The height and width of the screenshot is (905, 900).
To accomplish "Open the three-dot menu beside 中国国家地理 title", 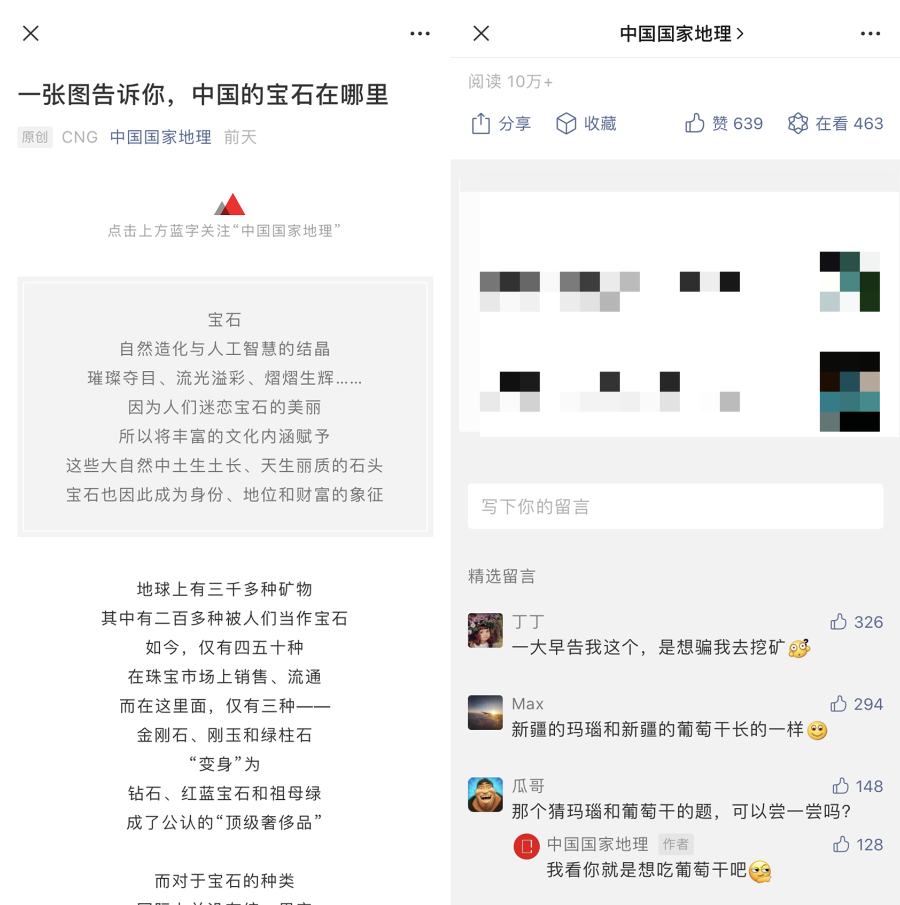I will point(870,33).
